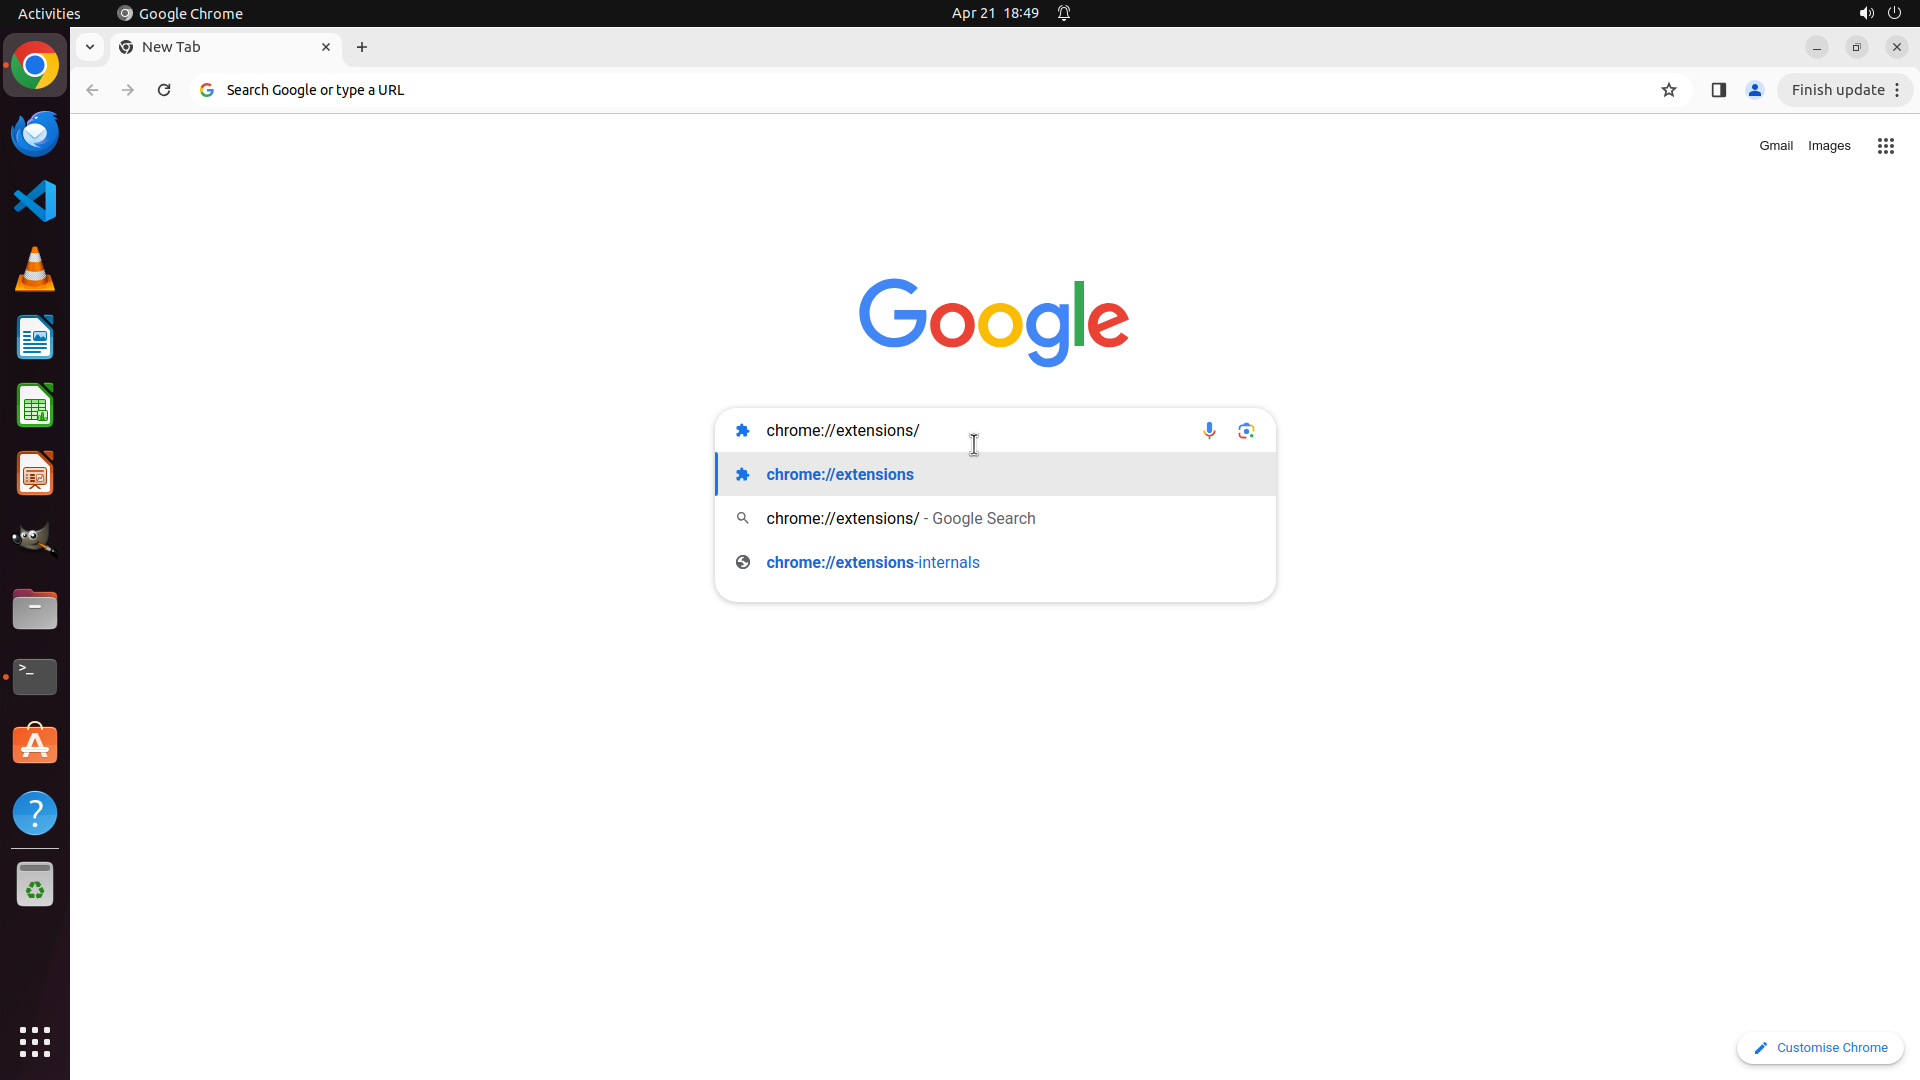The height and width of the screenshot is (1080, 1920).
Task: Click the voice search microphone icon
Action: point(1209,430)
